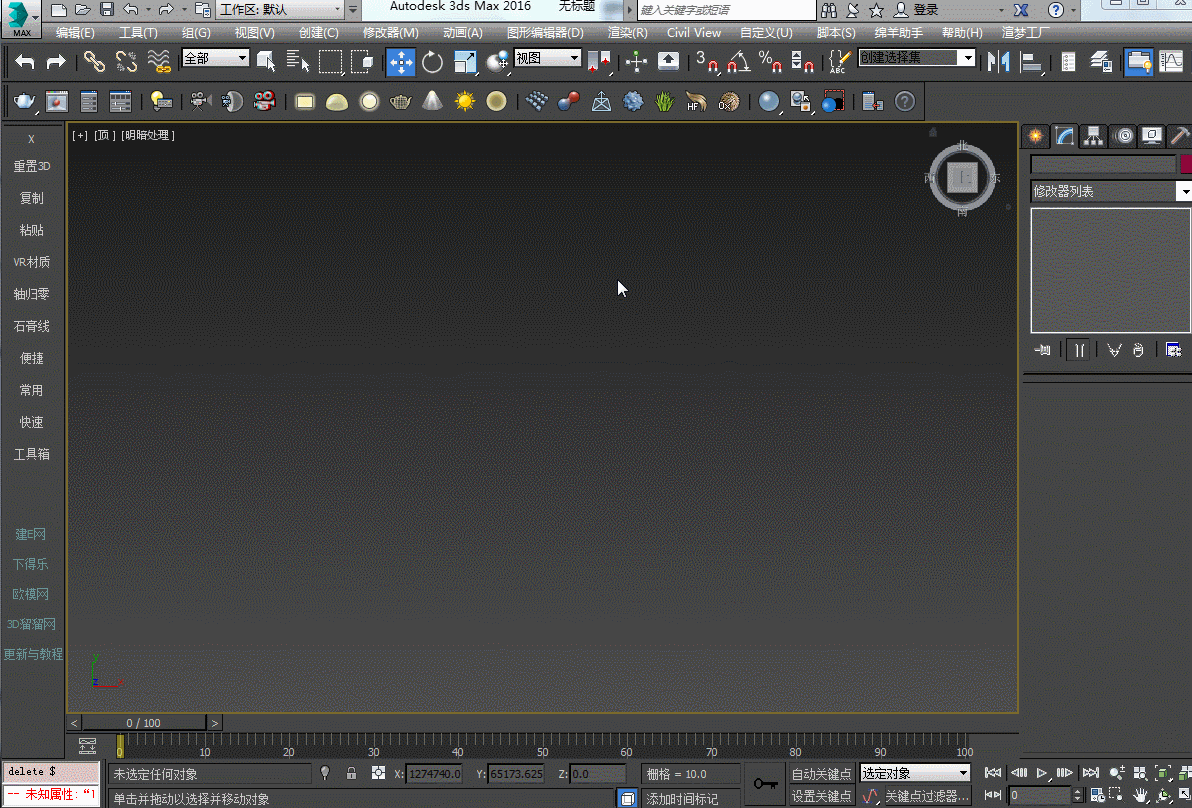Open the 修改器(M) modifiers menu
1192x808 pixels.
(390, 33)
